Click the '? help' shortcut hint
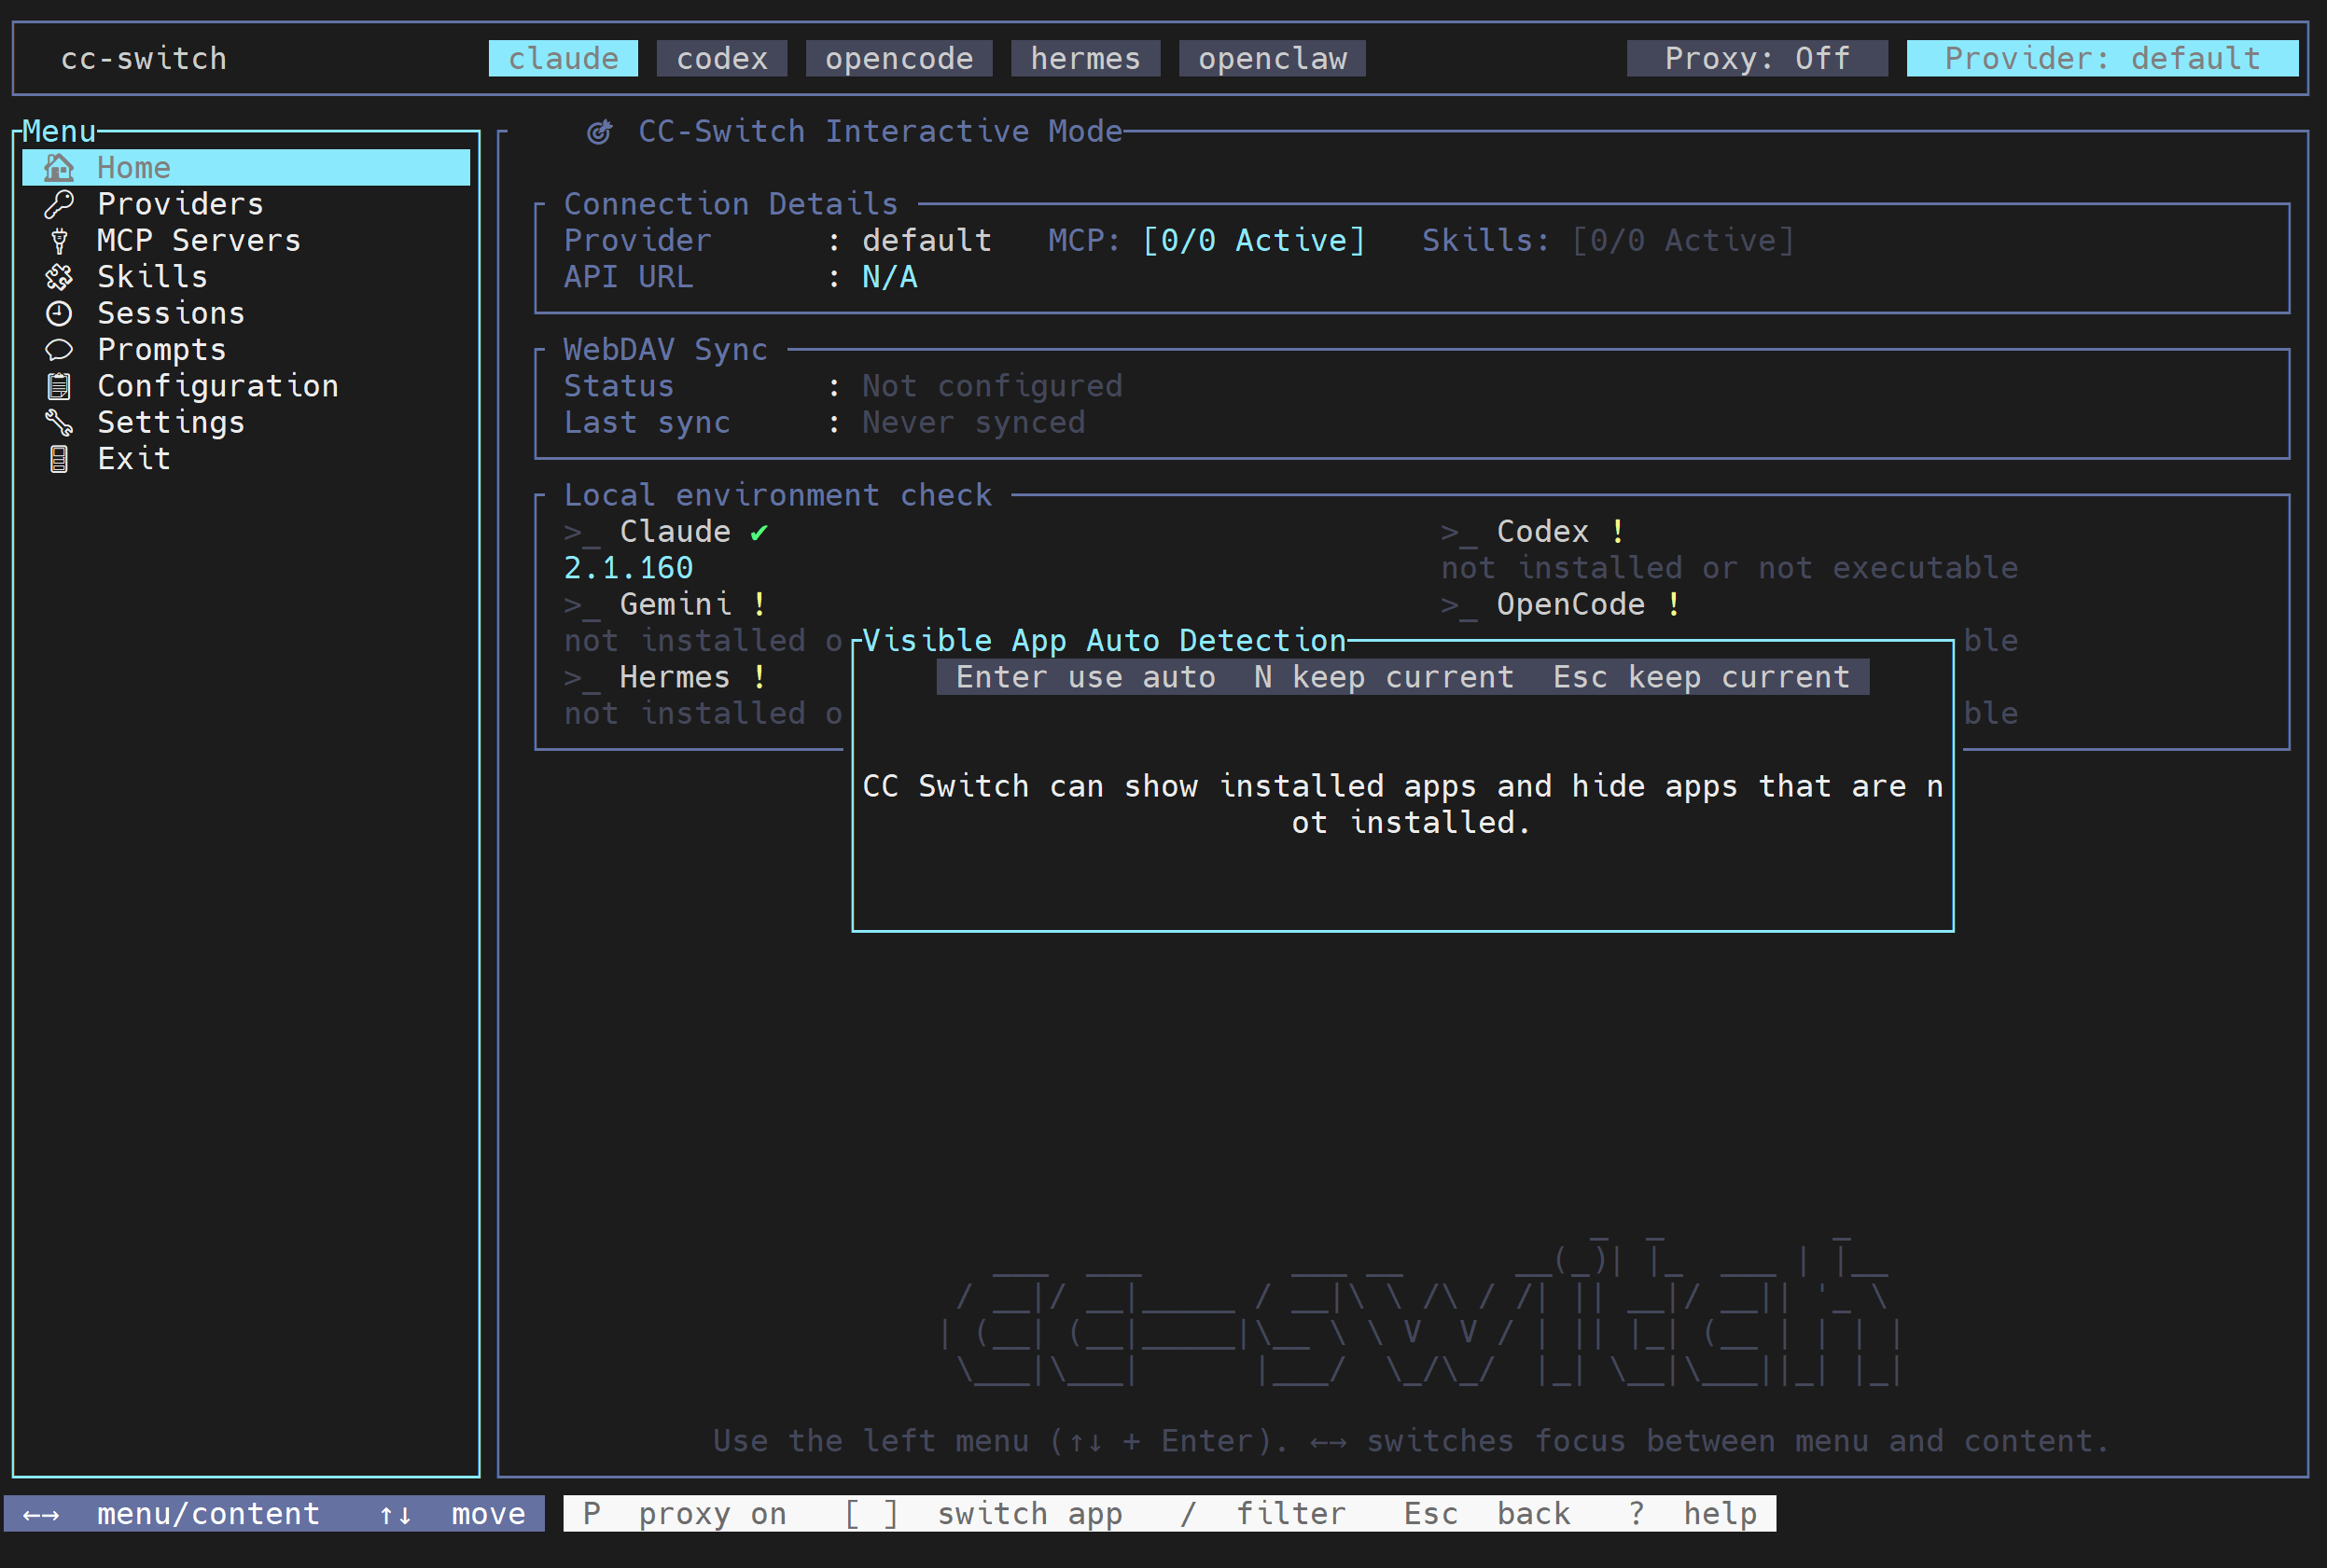Image resolution: width=2327 pixels, height=1568 pixels. point(1692,1515)
